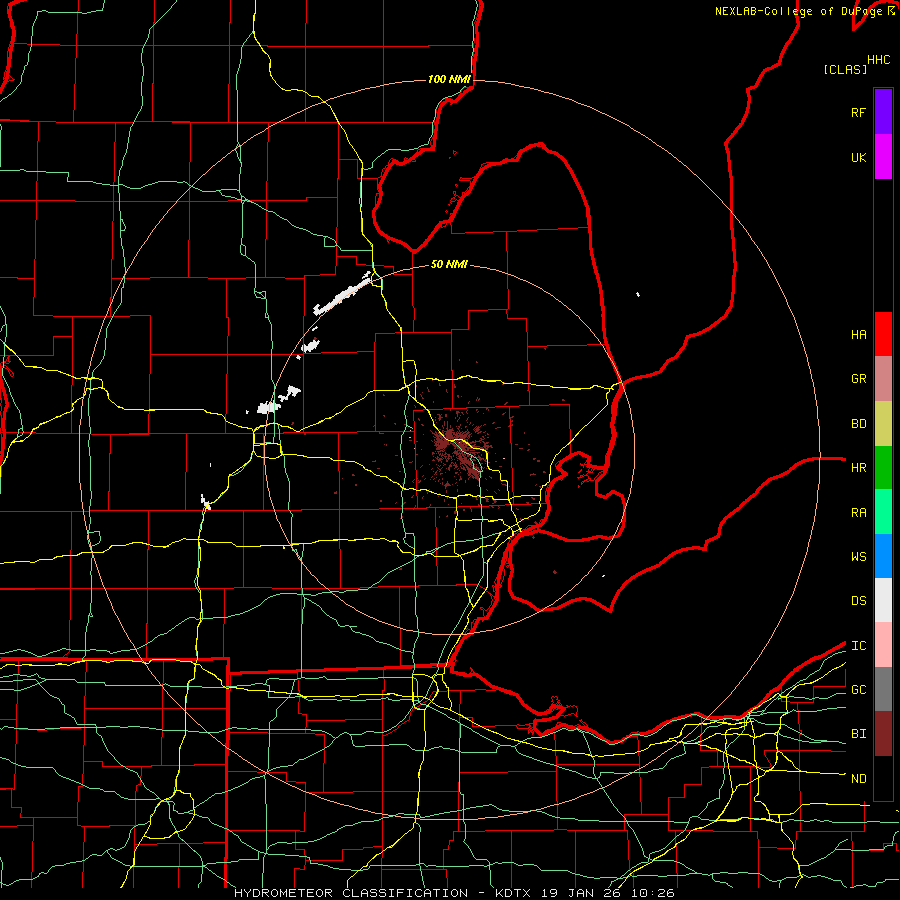
Task: Click the WS legend label
Action: tap(858, 557)
